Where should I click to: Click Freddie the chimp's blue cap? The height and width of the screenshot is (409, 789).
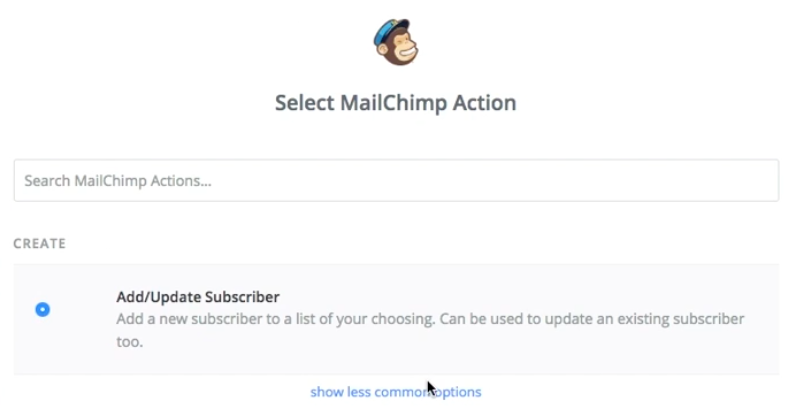pos(390,30)
